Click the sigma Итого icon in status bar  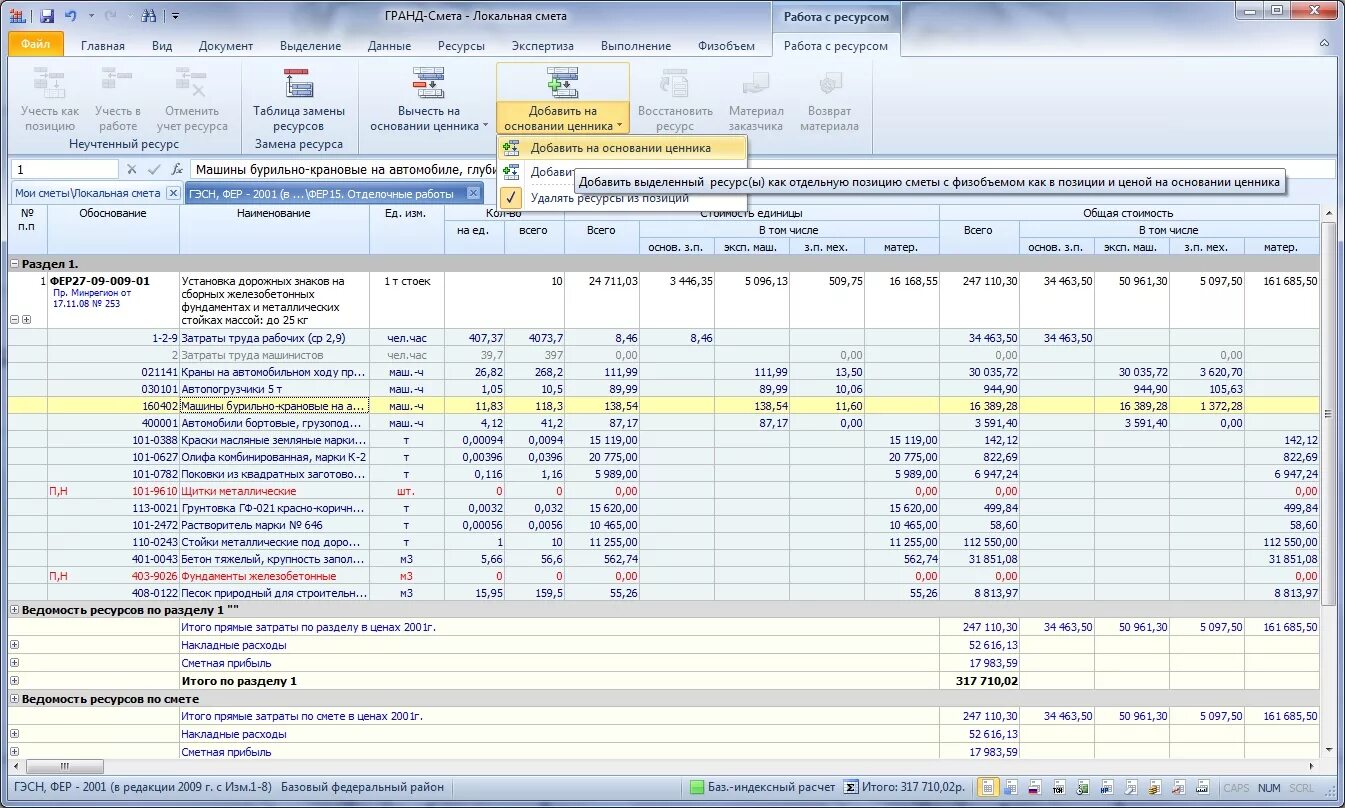[851, 788]
